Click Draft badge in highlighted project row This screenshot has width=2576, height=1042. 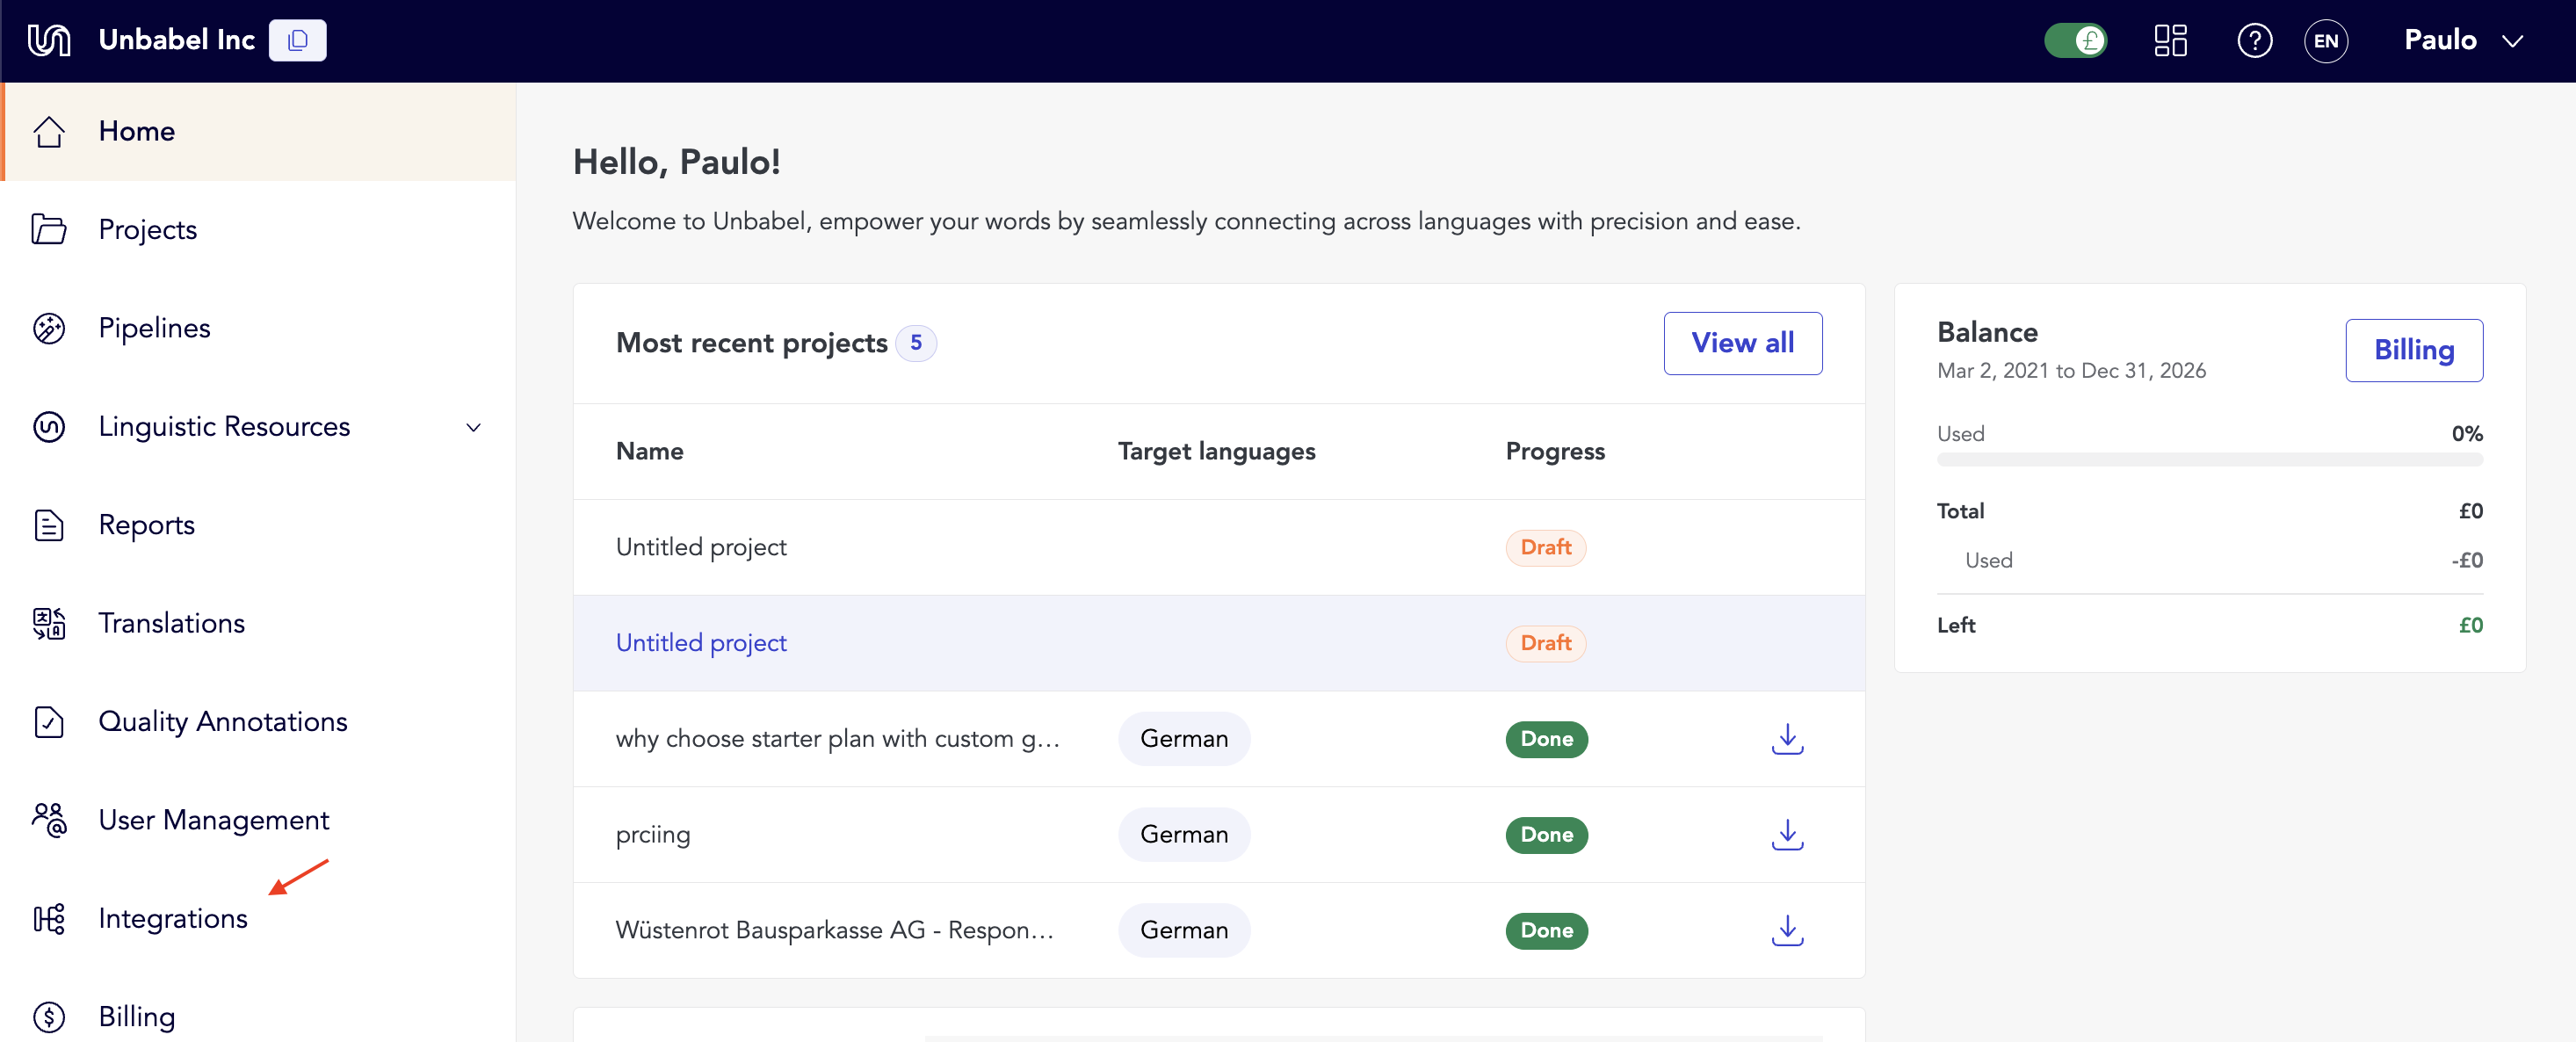pyautogui.click(x=1545, y=643)
